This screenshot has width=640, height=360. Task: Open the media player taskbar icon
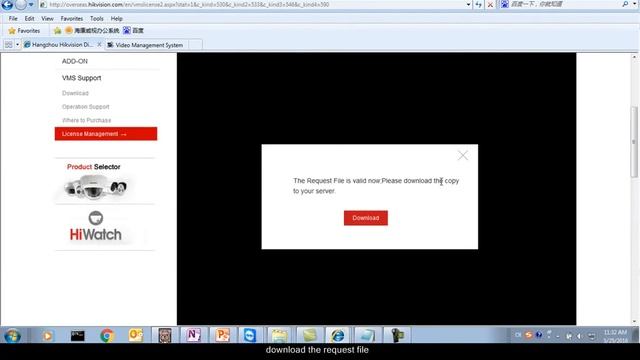47,336
